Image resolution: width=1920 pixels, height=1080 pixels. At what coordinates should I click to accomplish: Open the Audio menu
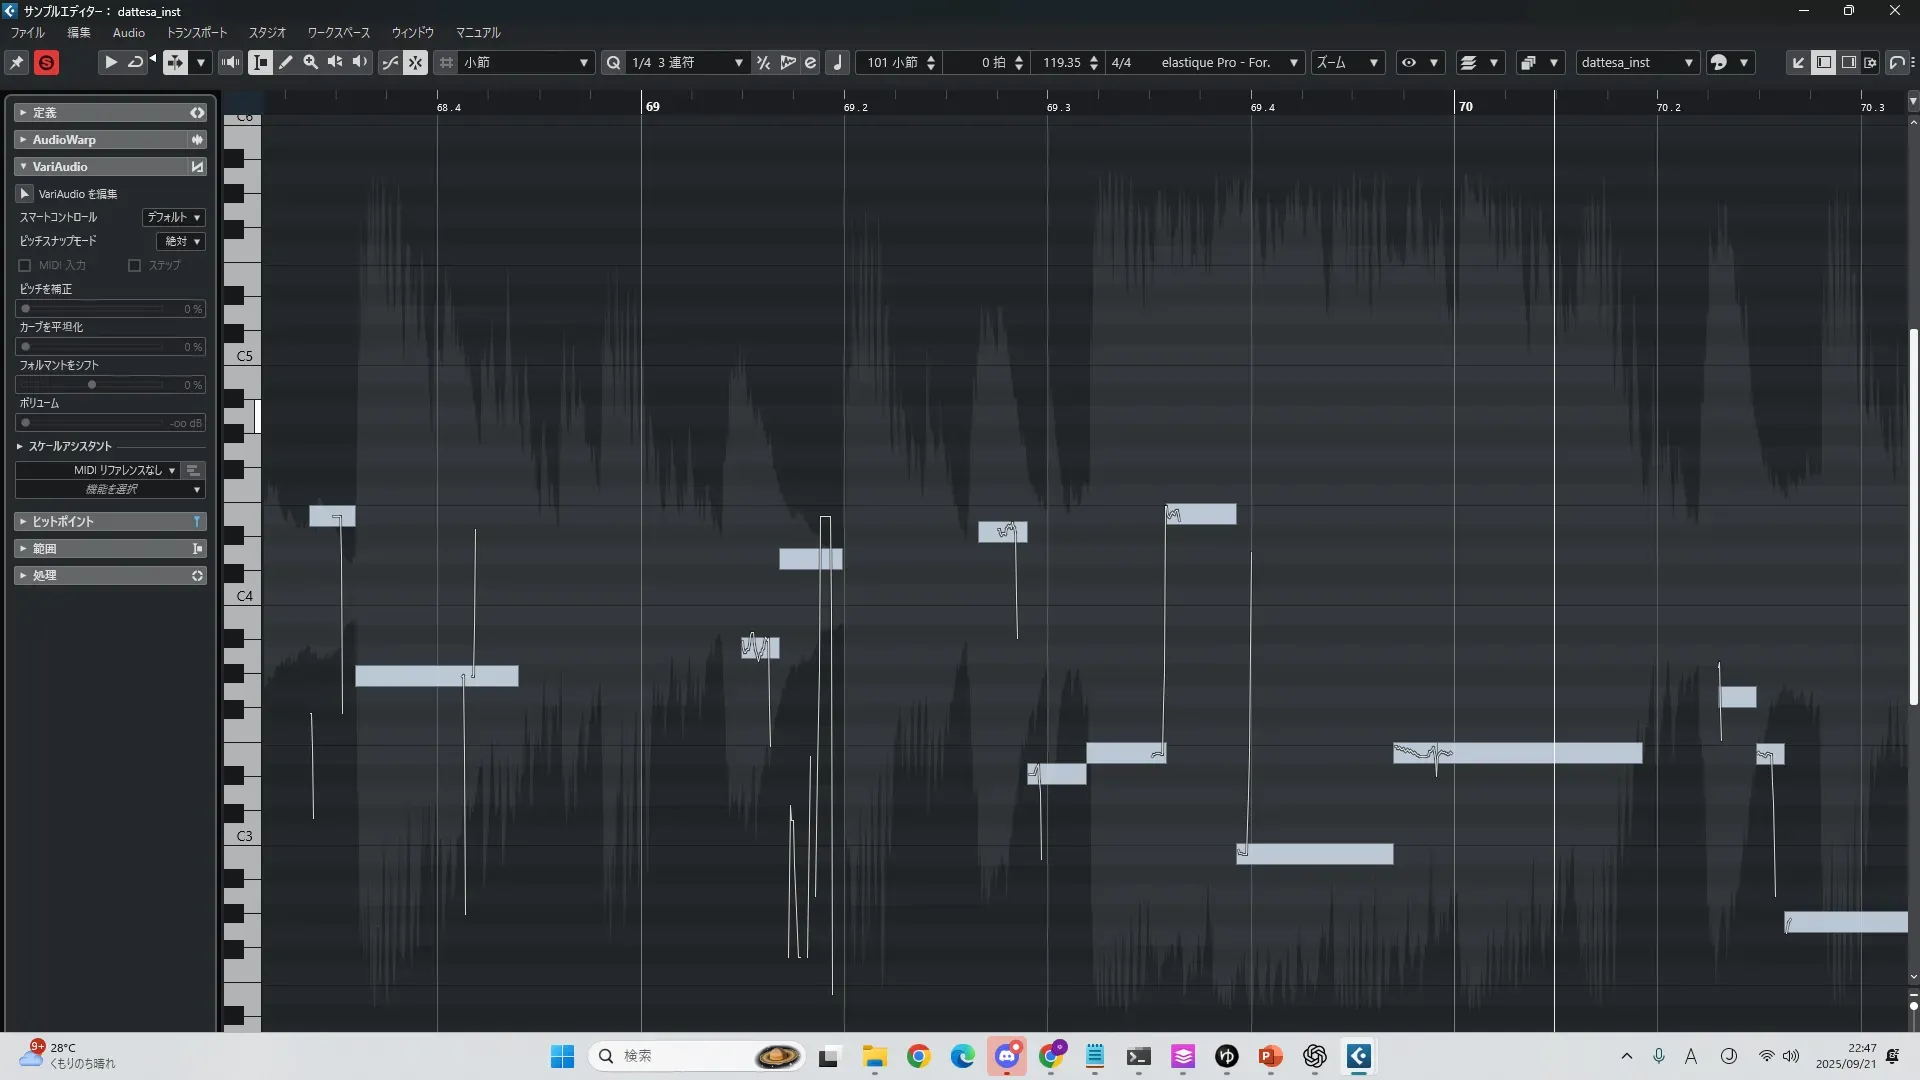click(x=129, y=33)
